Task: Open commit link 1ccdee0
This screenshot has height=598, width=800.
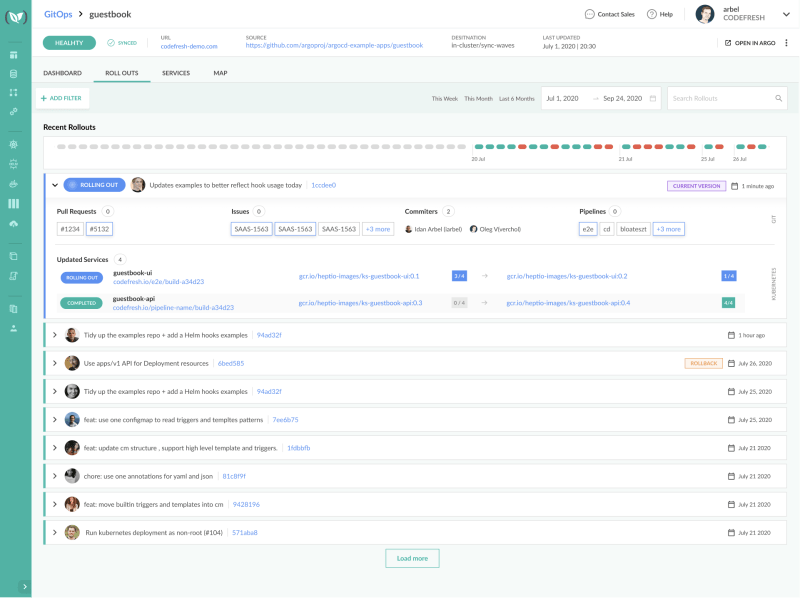Action: (x=322, y=184)
